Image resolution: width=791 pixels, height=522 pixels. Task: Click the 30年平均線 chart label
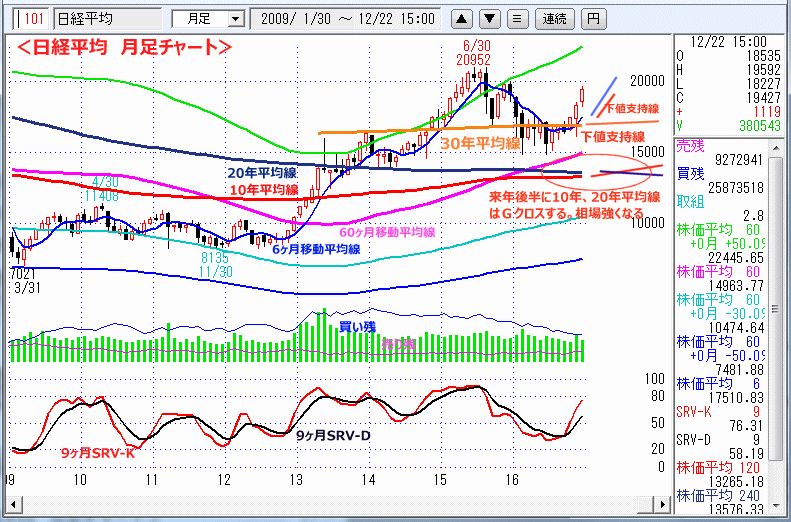(x=480, y=143)
